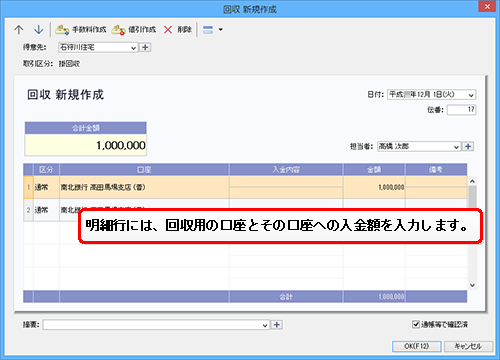Click the table scroll down arrow
The width and height of the screenshot is (500, 360).
tap(472, 285)
